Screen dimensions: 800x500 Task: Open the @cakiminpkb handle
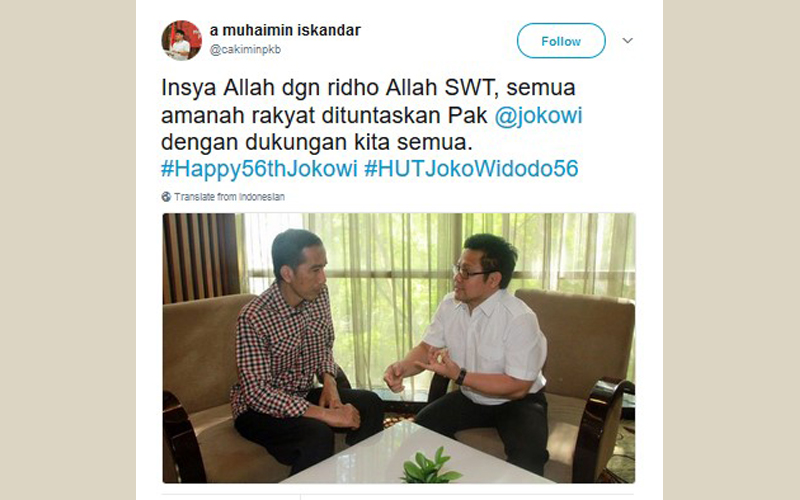(x=245, y=49)
